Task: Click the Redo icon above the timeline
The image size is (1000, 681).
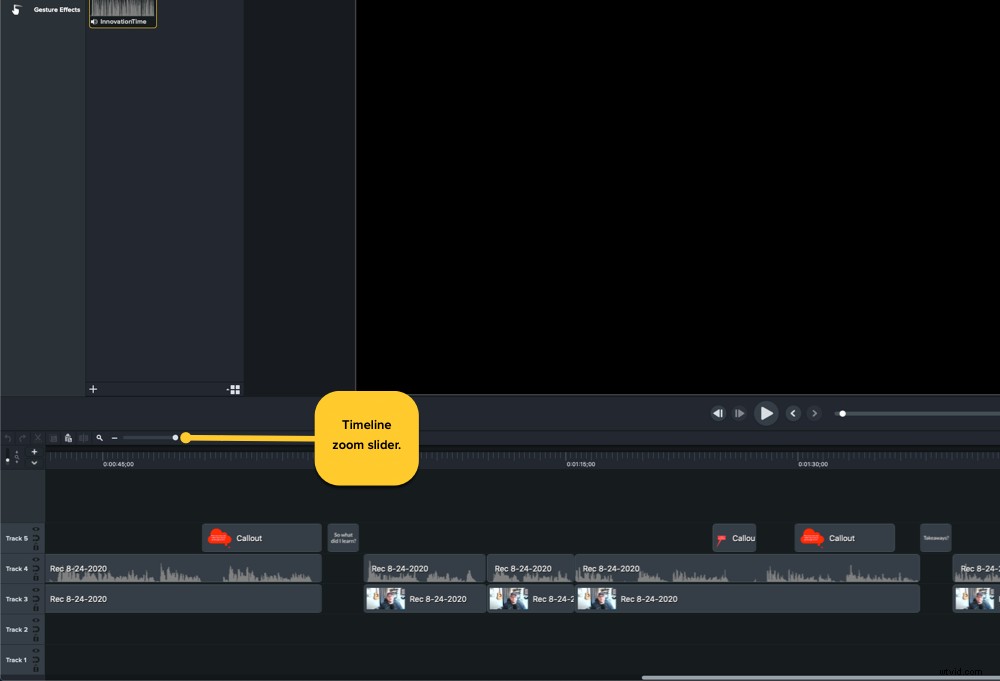Action: tap(22, 437)
